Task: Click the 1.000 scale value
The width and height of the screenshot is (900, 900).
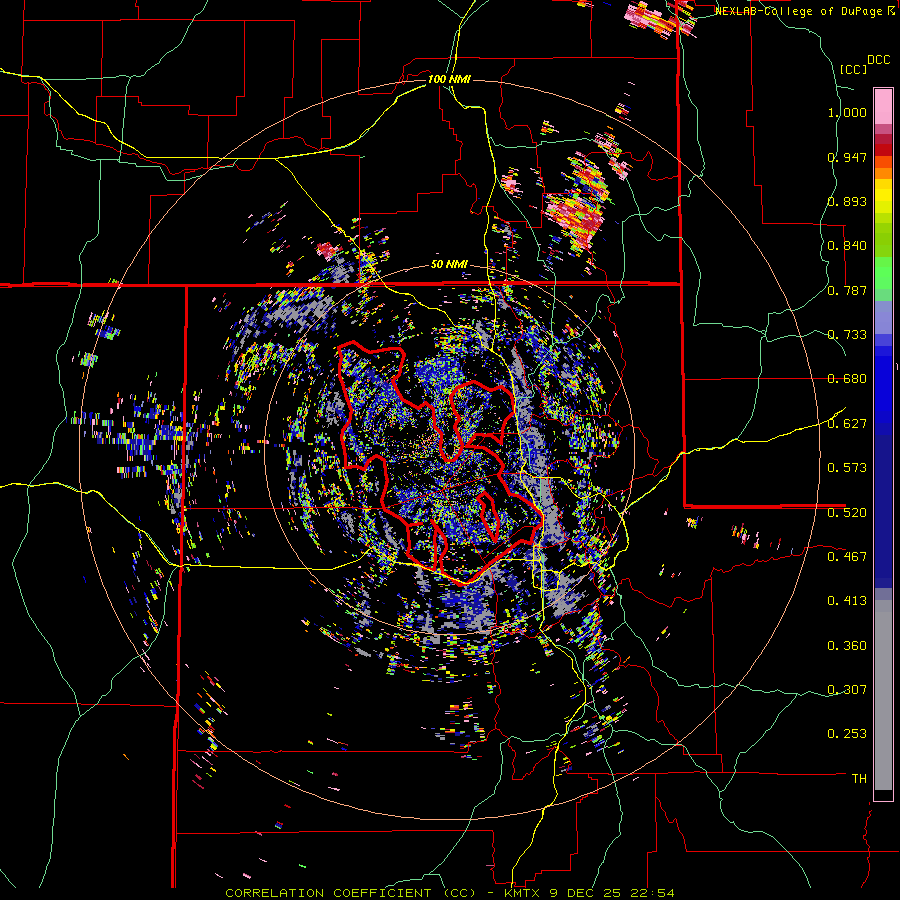Action: pos(847,112)
